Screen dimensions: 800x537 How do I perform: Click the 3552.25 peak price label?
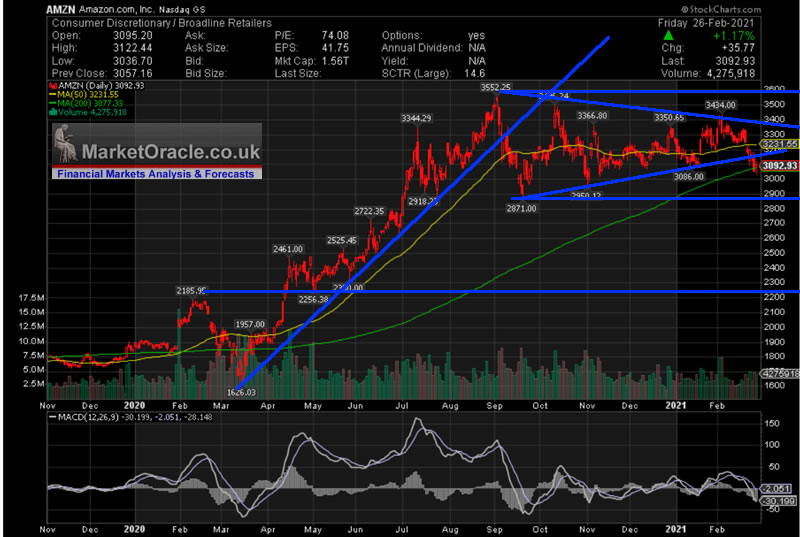pos(495,88)
